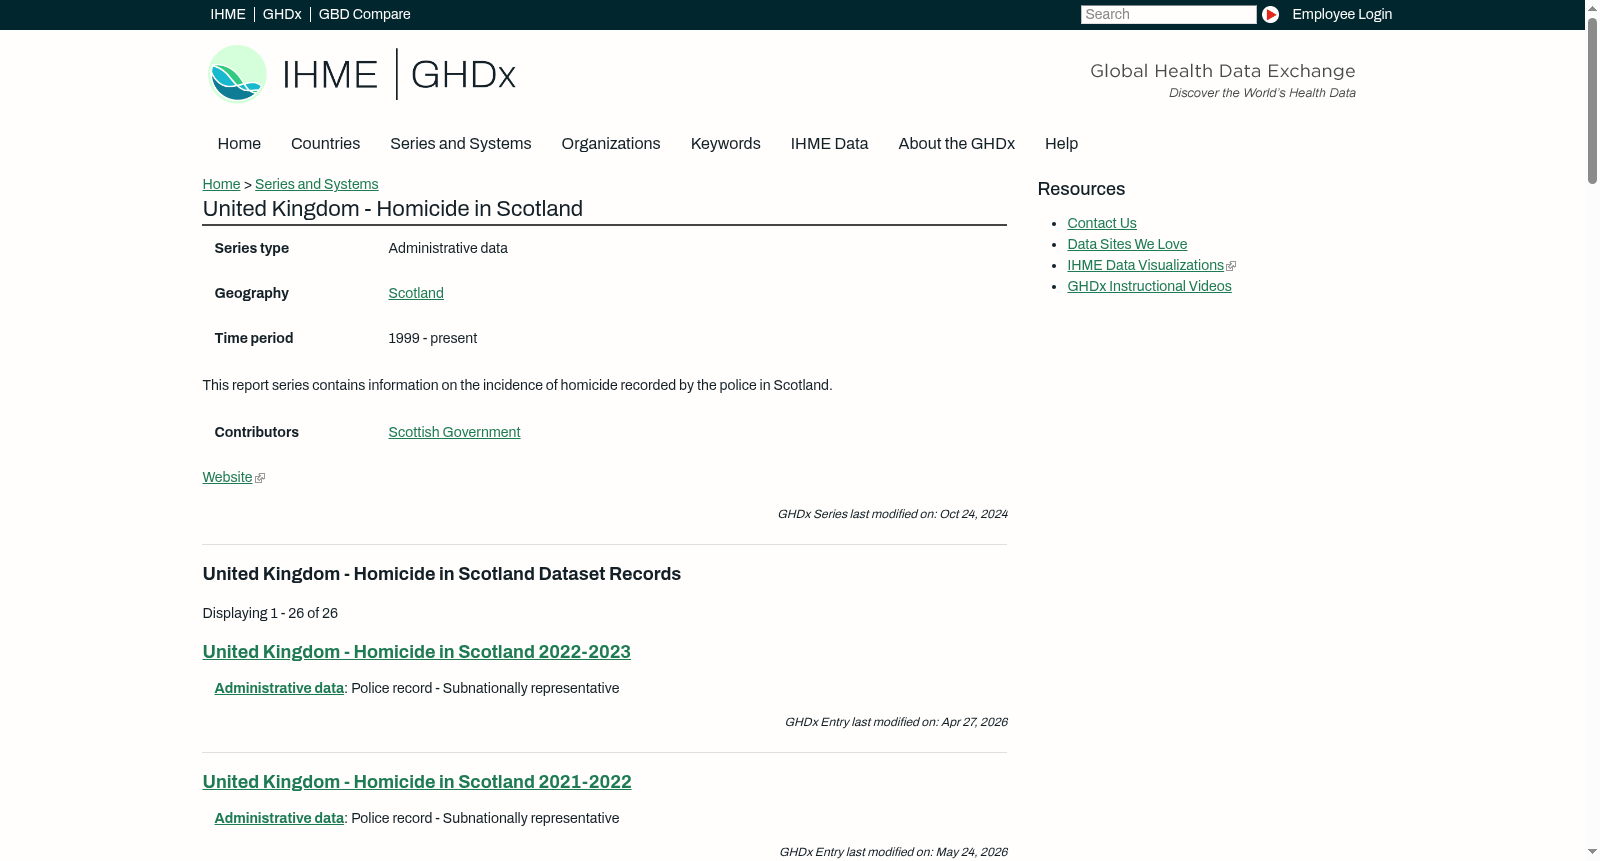Open the Scotland geography link
Screen dimensions: 1600x861
coord(416,293)
